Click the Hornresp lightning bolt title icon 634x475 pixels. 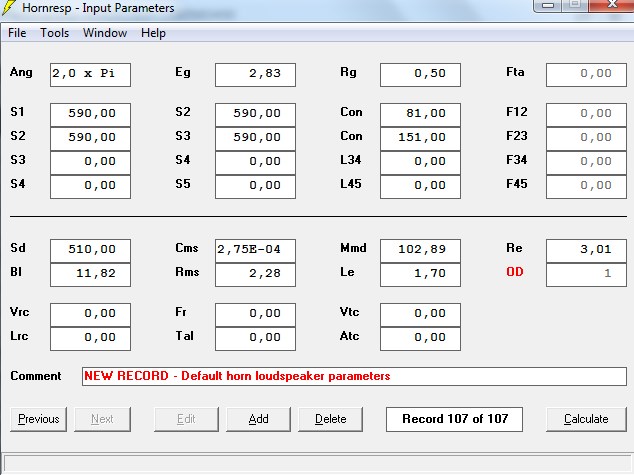tap(9, 8)
